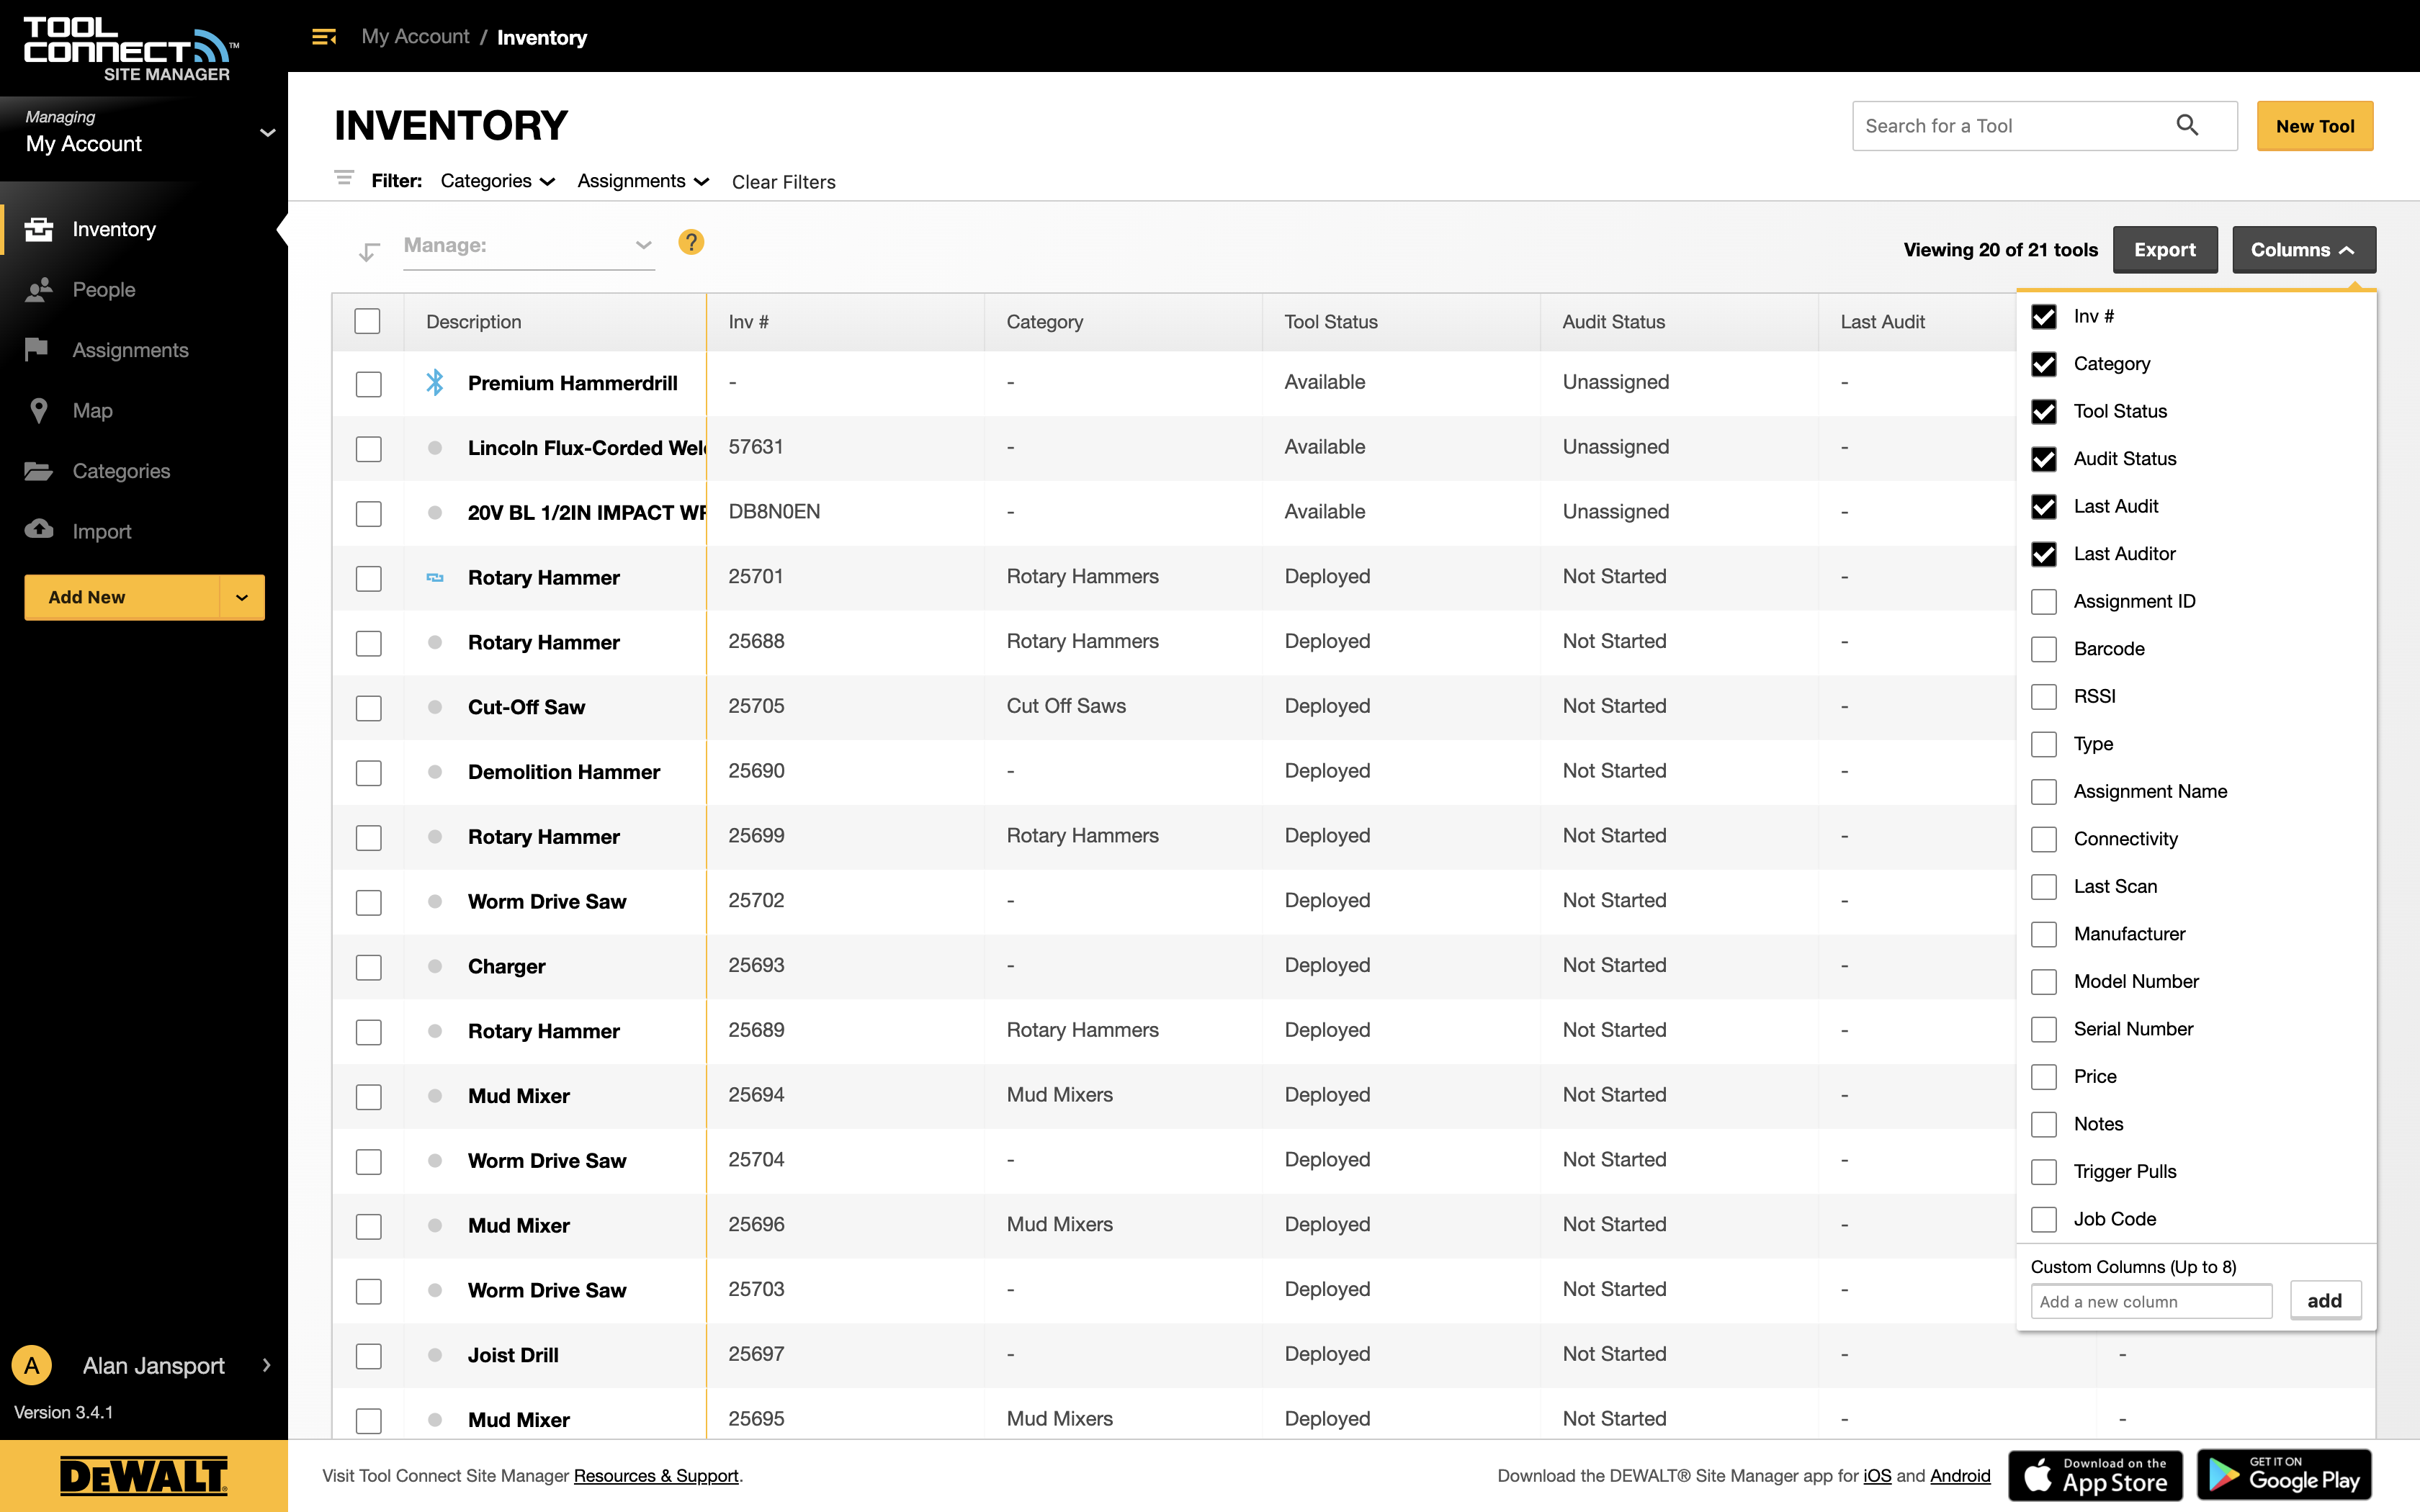Toggle the select-all checkbox in table header
The image size is (2420, 1512).
[x=368, y=321]
